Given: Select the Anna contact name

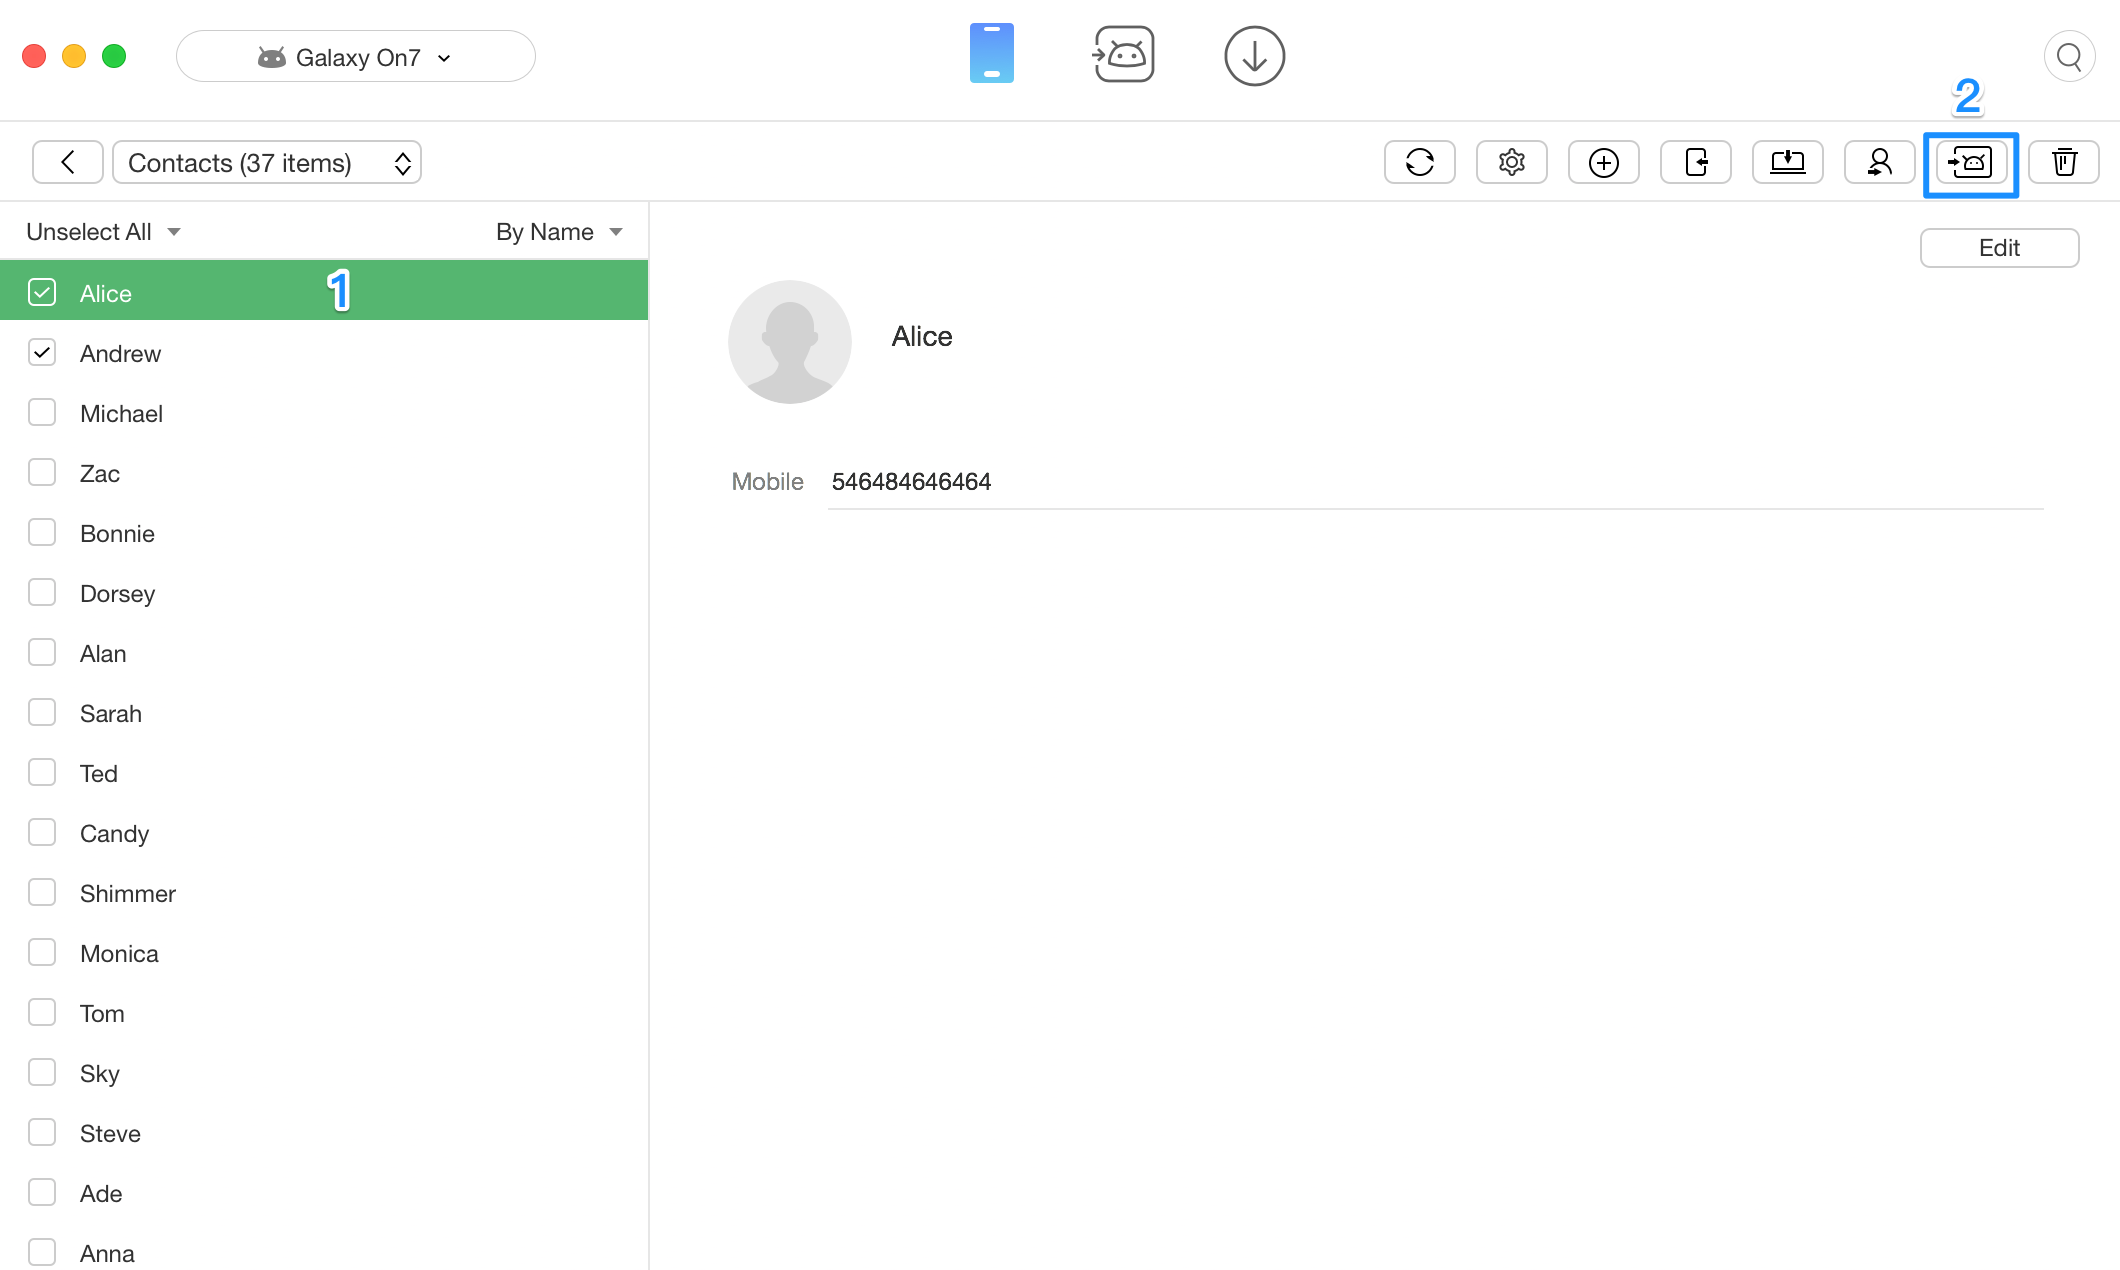Looking at the screenshot, I should (107, 1254).
